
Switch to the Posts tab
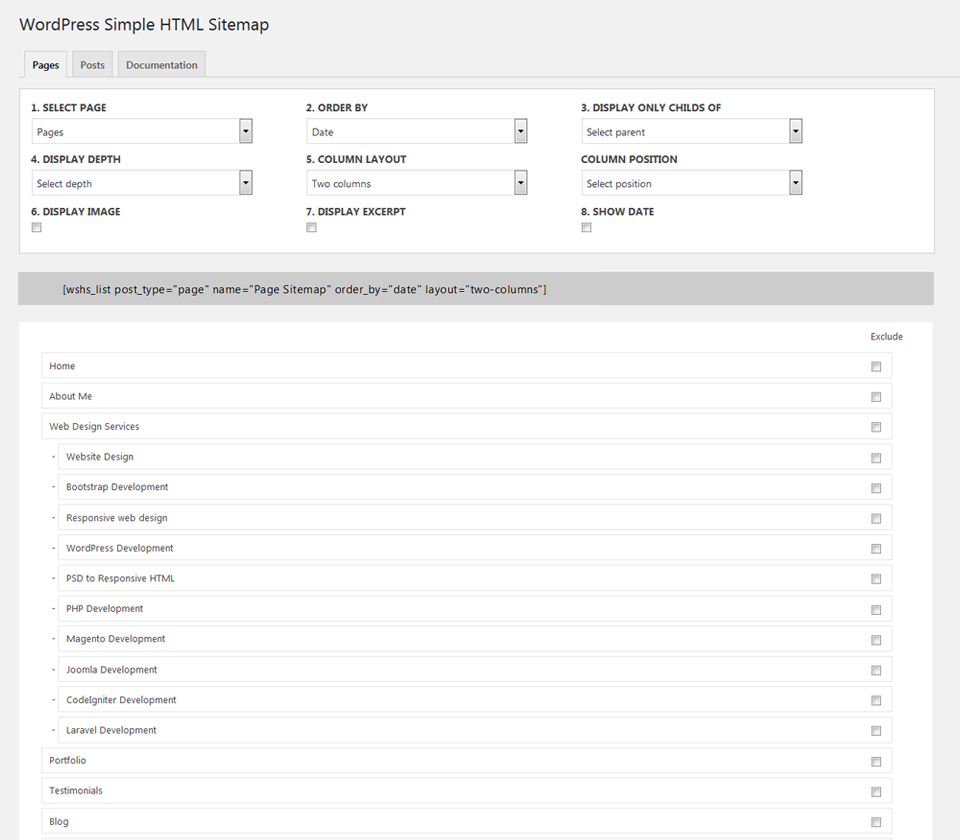tap(92, 65)
